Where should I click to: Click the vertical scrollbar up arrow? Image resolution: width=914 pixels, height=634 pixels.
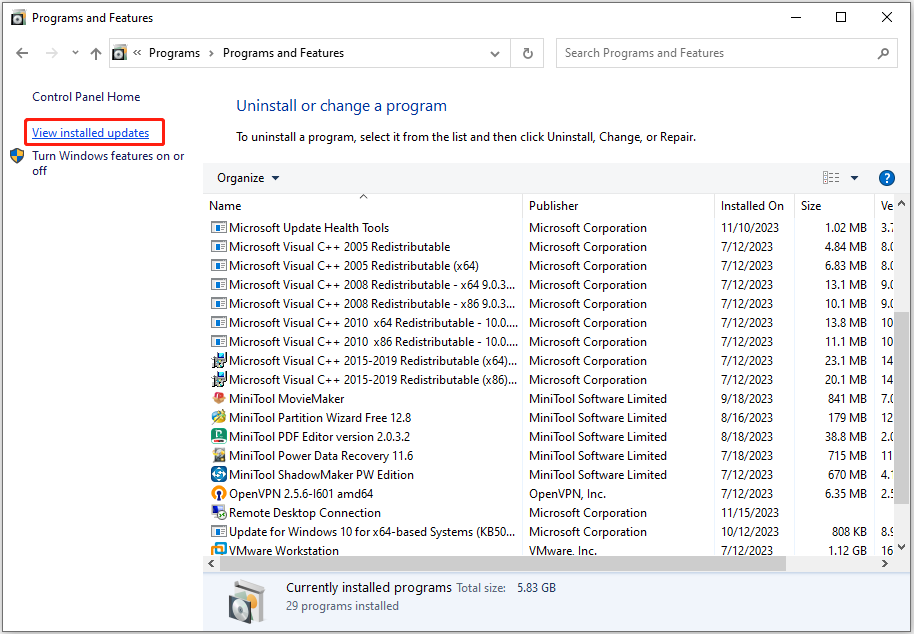[x=902, y=203]
